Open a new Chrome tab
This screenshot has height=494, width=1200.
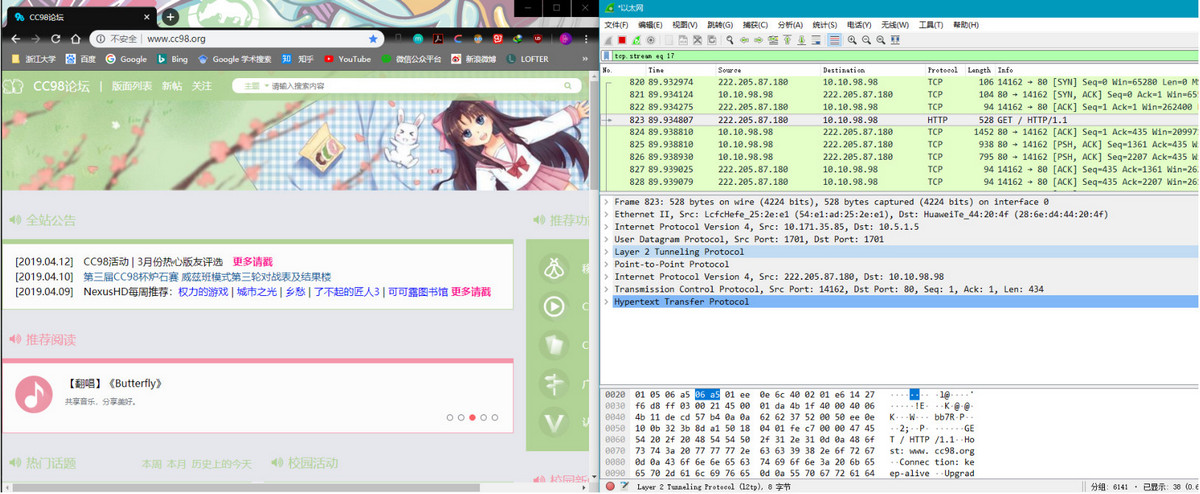170,17
